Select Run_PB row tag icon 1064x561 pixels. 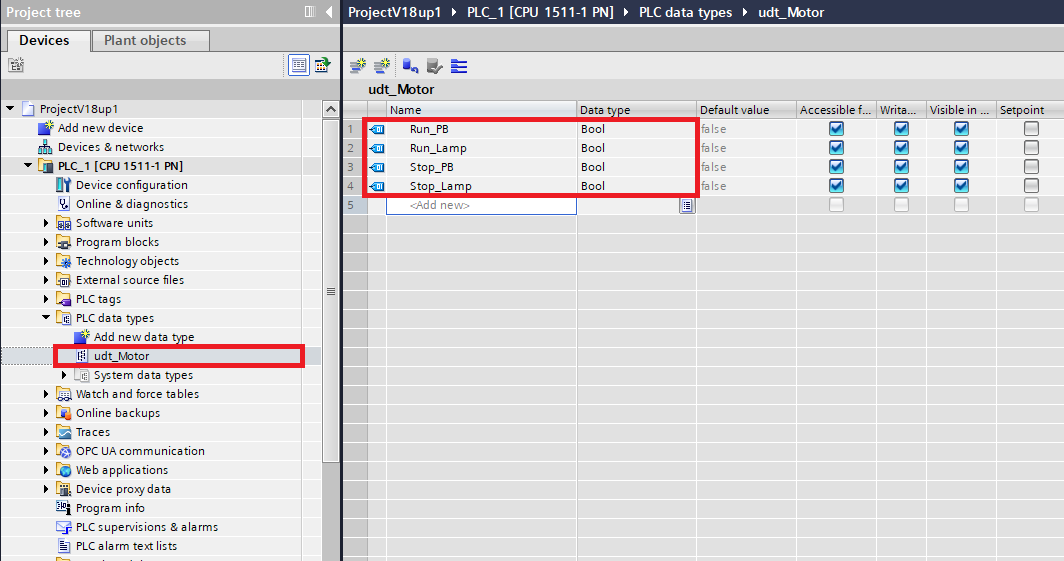pos(377,129)
